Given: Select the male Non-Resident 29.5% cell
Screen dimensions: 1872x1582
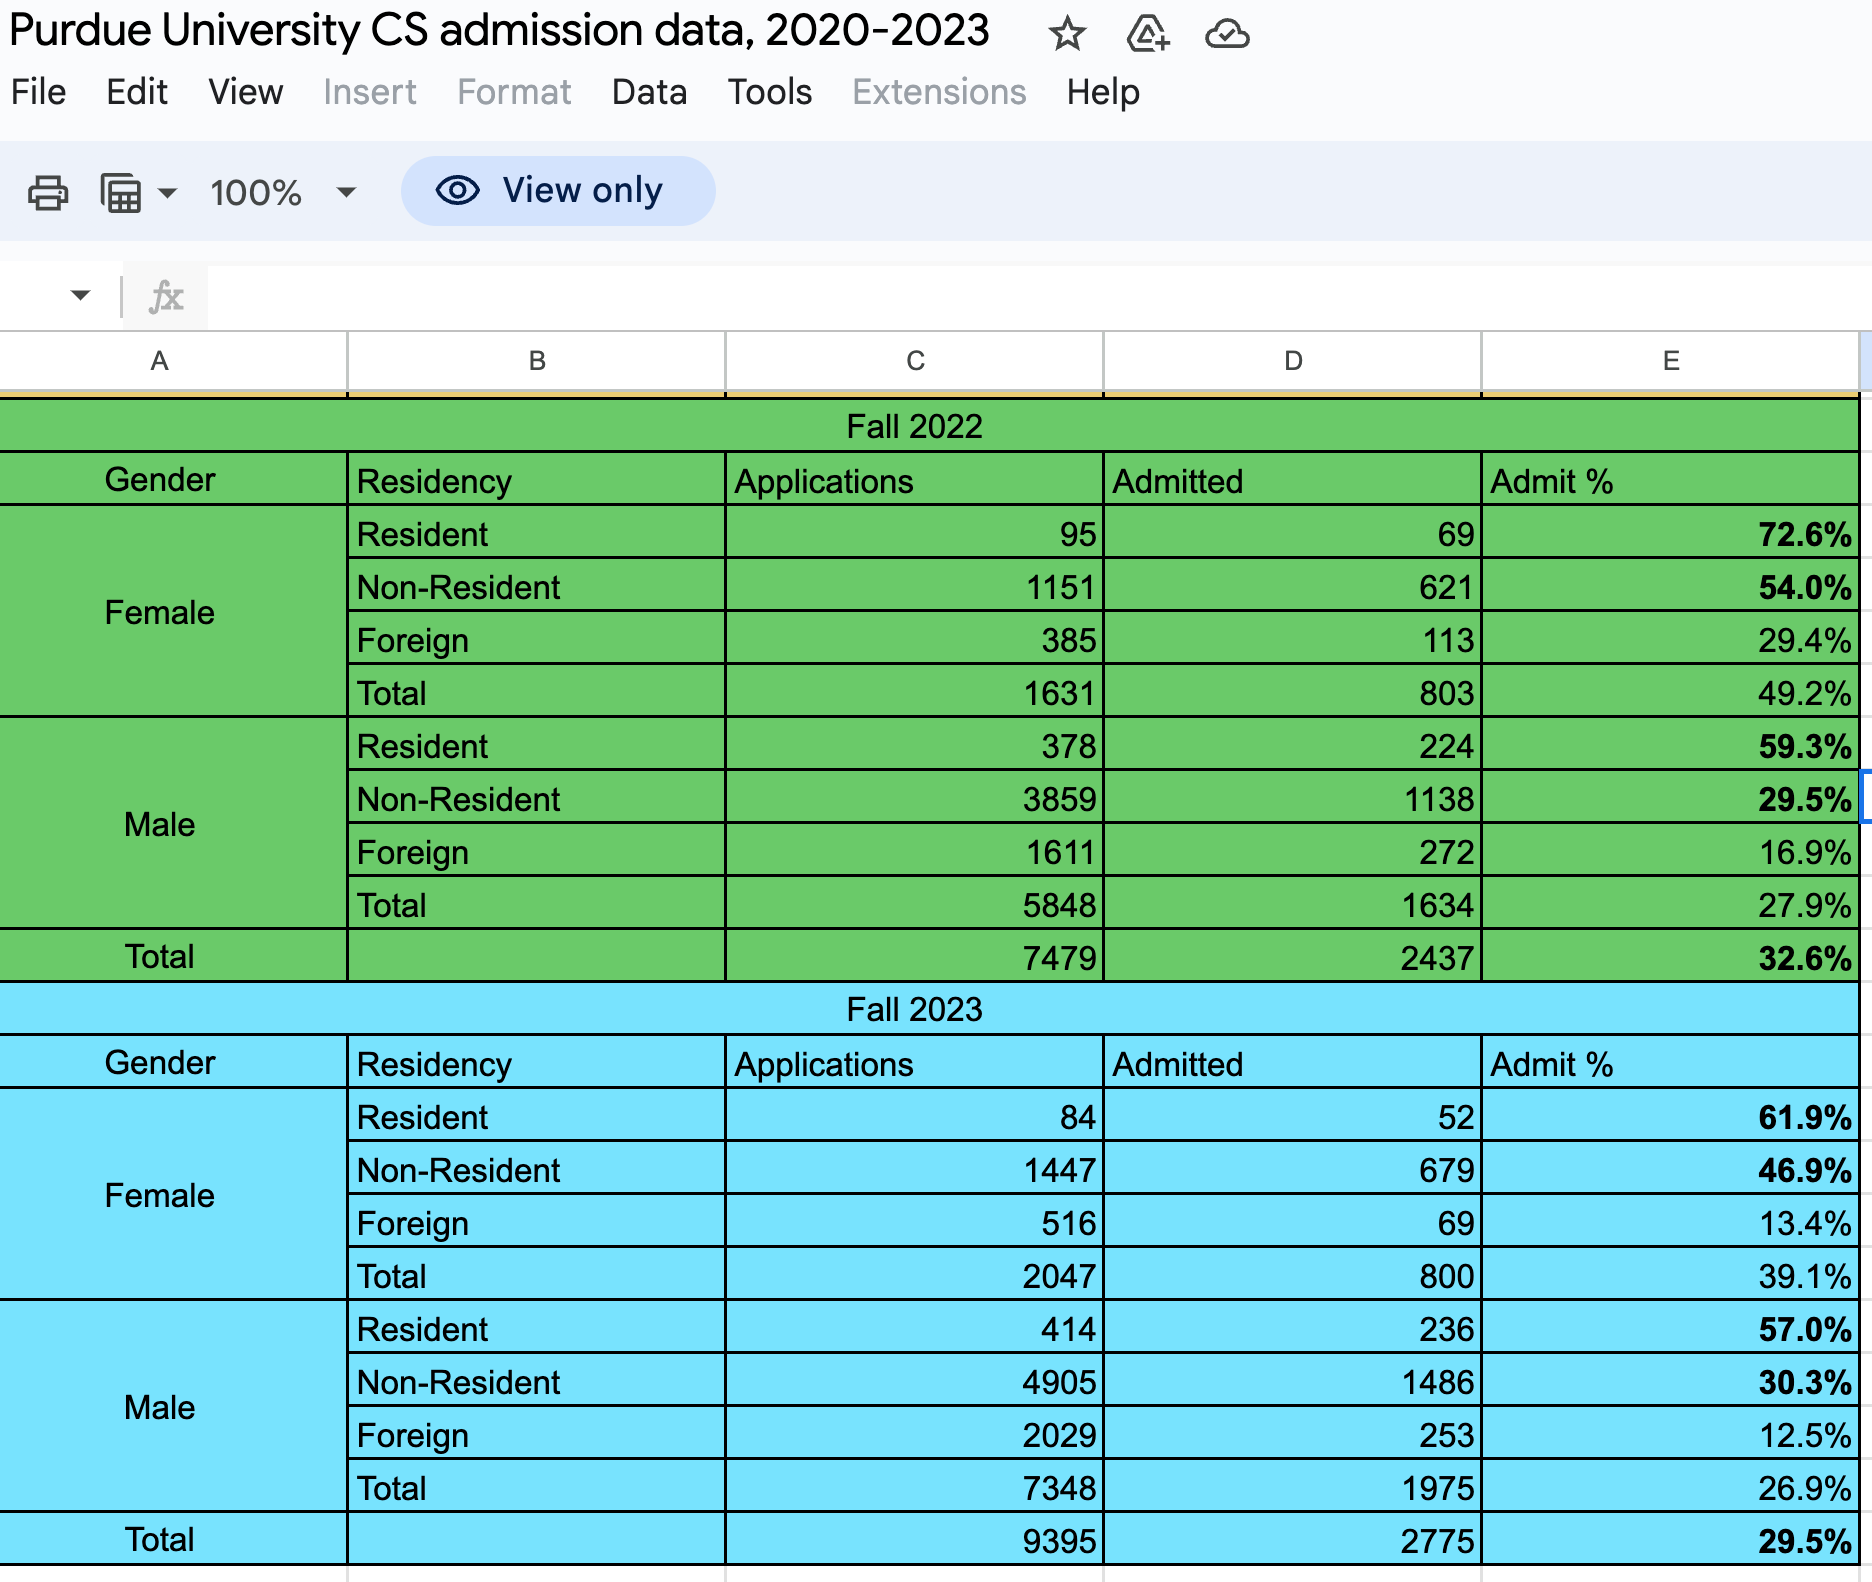Looking at the screenshot, I should (x=1670, y=798).
